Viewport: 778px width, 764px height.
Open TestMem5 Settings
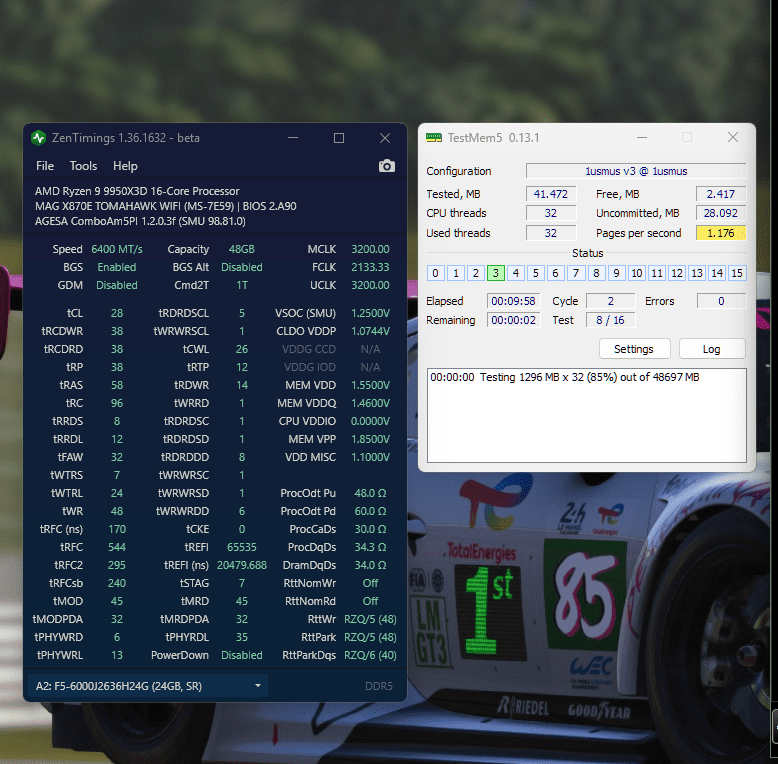point(634,349)
